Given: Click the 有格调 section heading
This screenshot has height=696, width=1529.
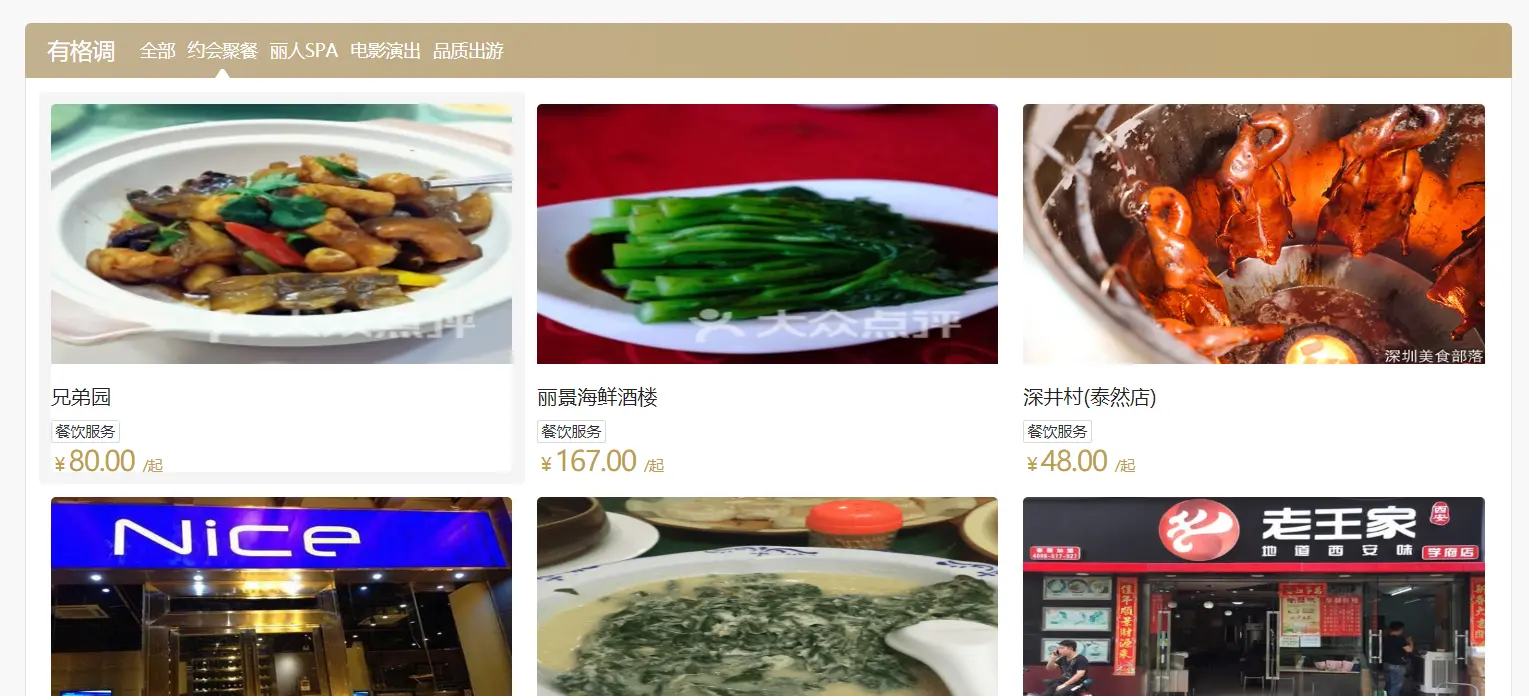Looking at the screenshot, I should click(81, 51).
